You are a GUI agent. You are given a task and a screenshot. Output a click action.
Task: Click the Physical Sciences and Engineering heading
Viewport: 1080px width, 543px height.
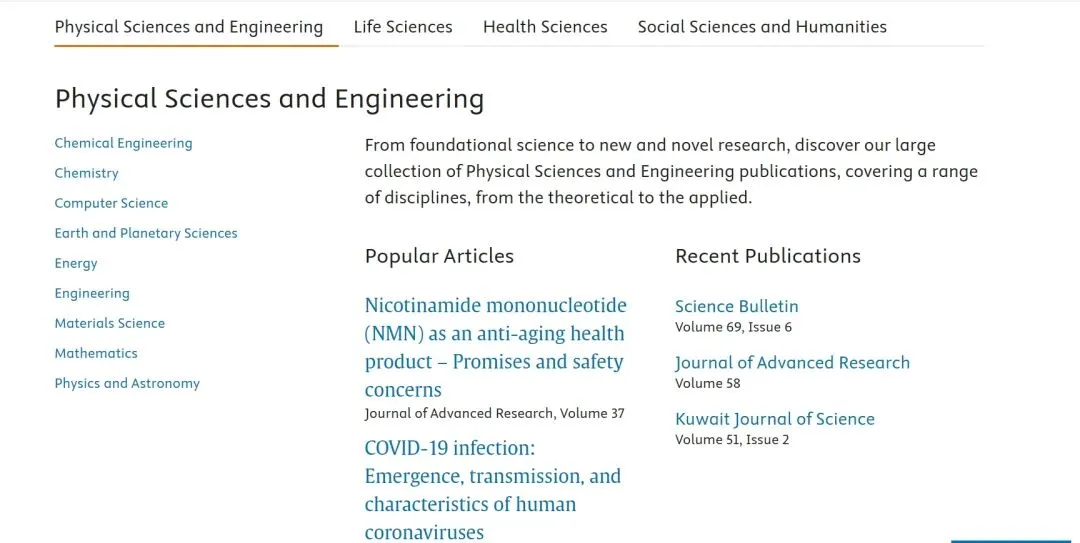pyautogui.click(x=269, y=99)
